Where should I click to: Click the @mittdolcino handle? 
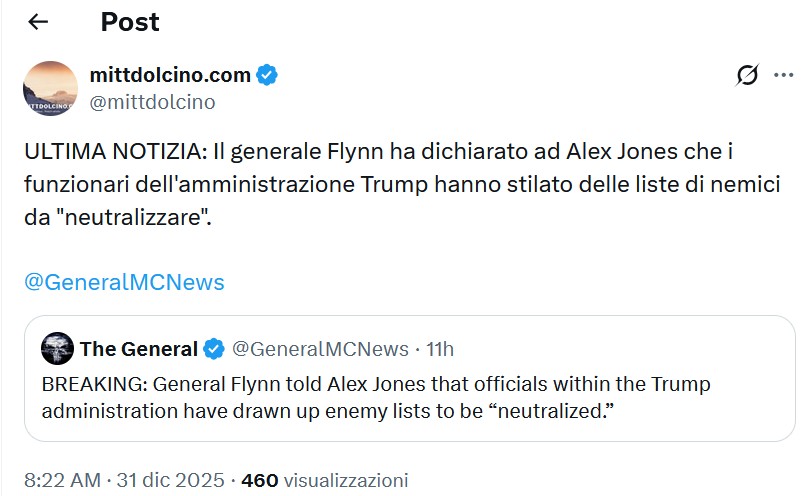(x=152, y=102)
